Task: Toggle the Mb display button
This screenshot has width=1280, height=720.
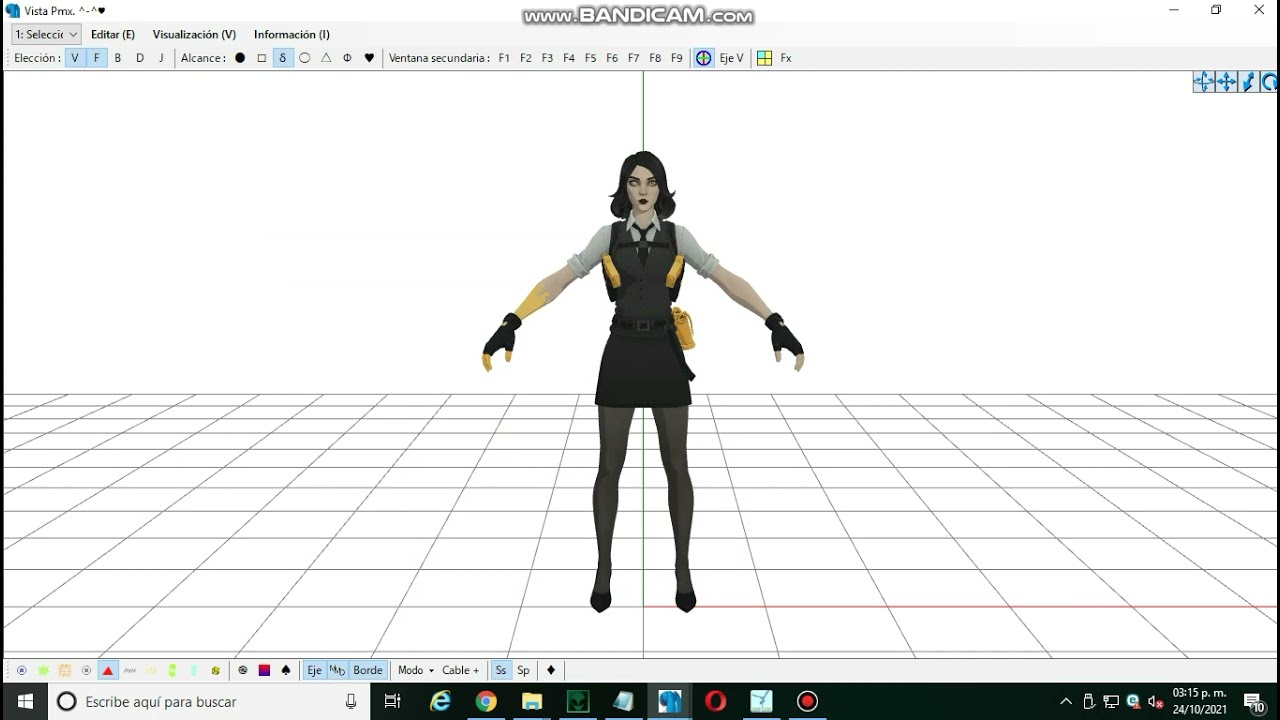Action: [337, 670]
